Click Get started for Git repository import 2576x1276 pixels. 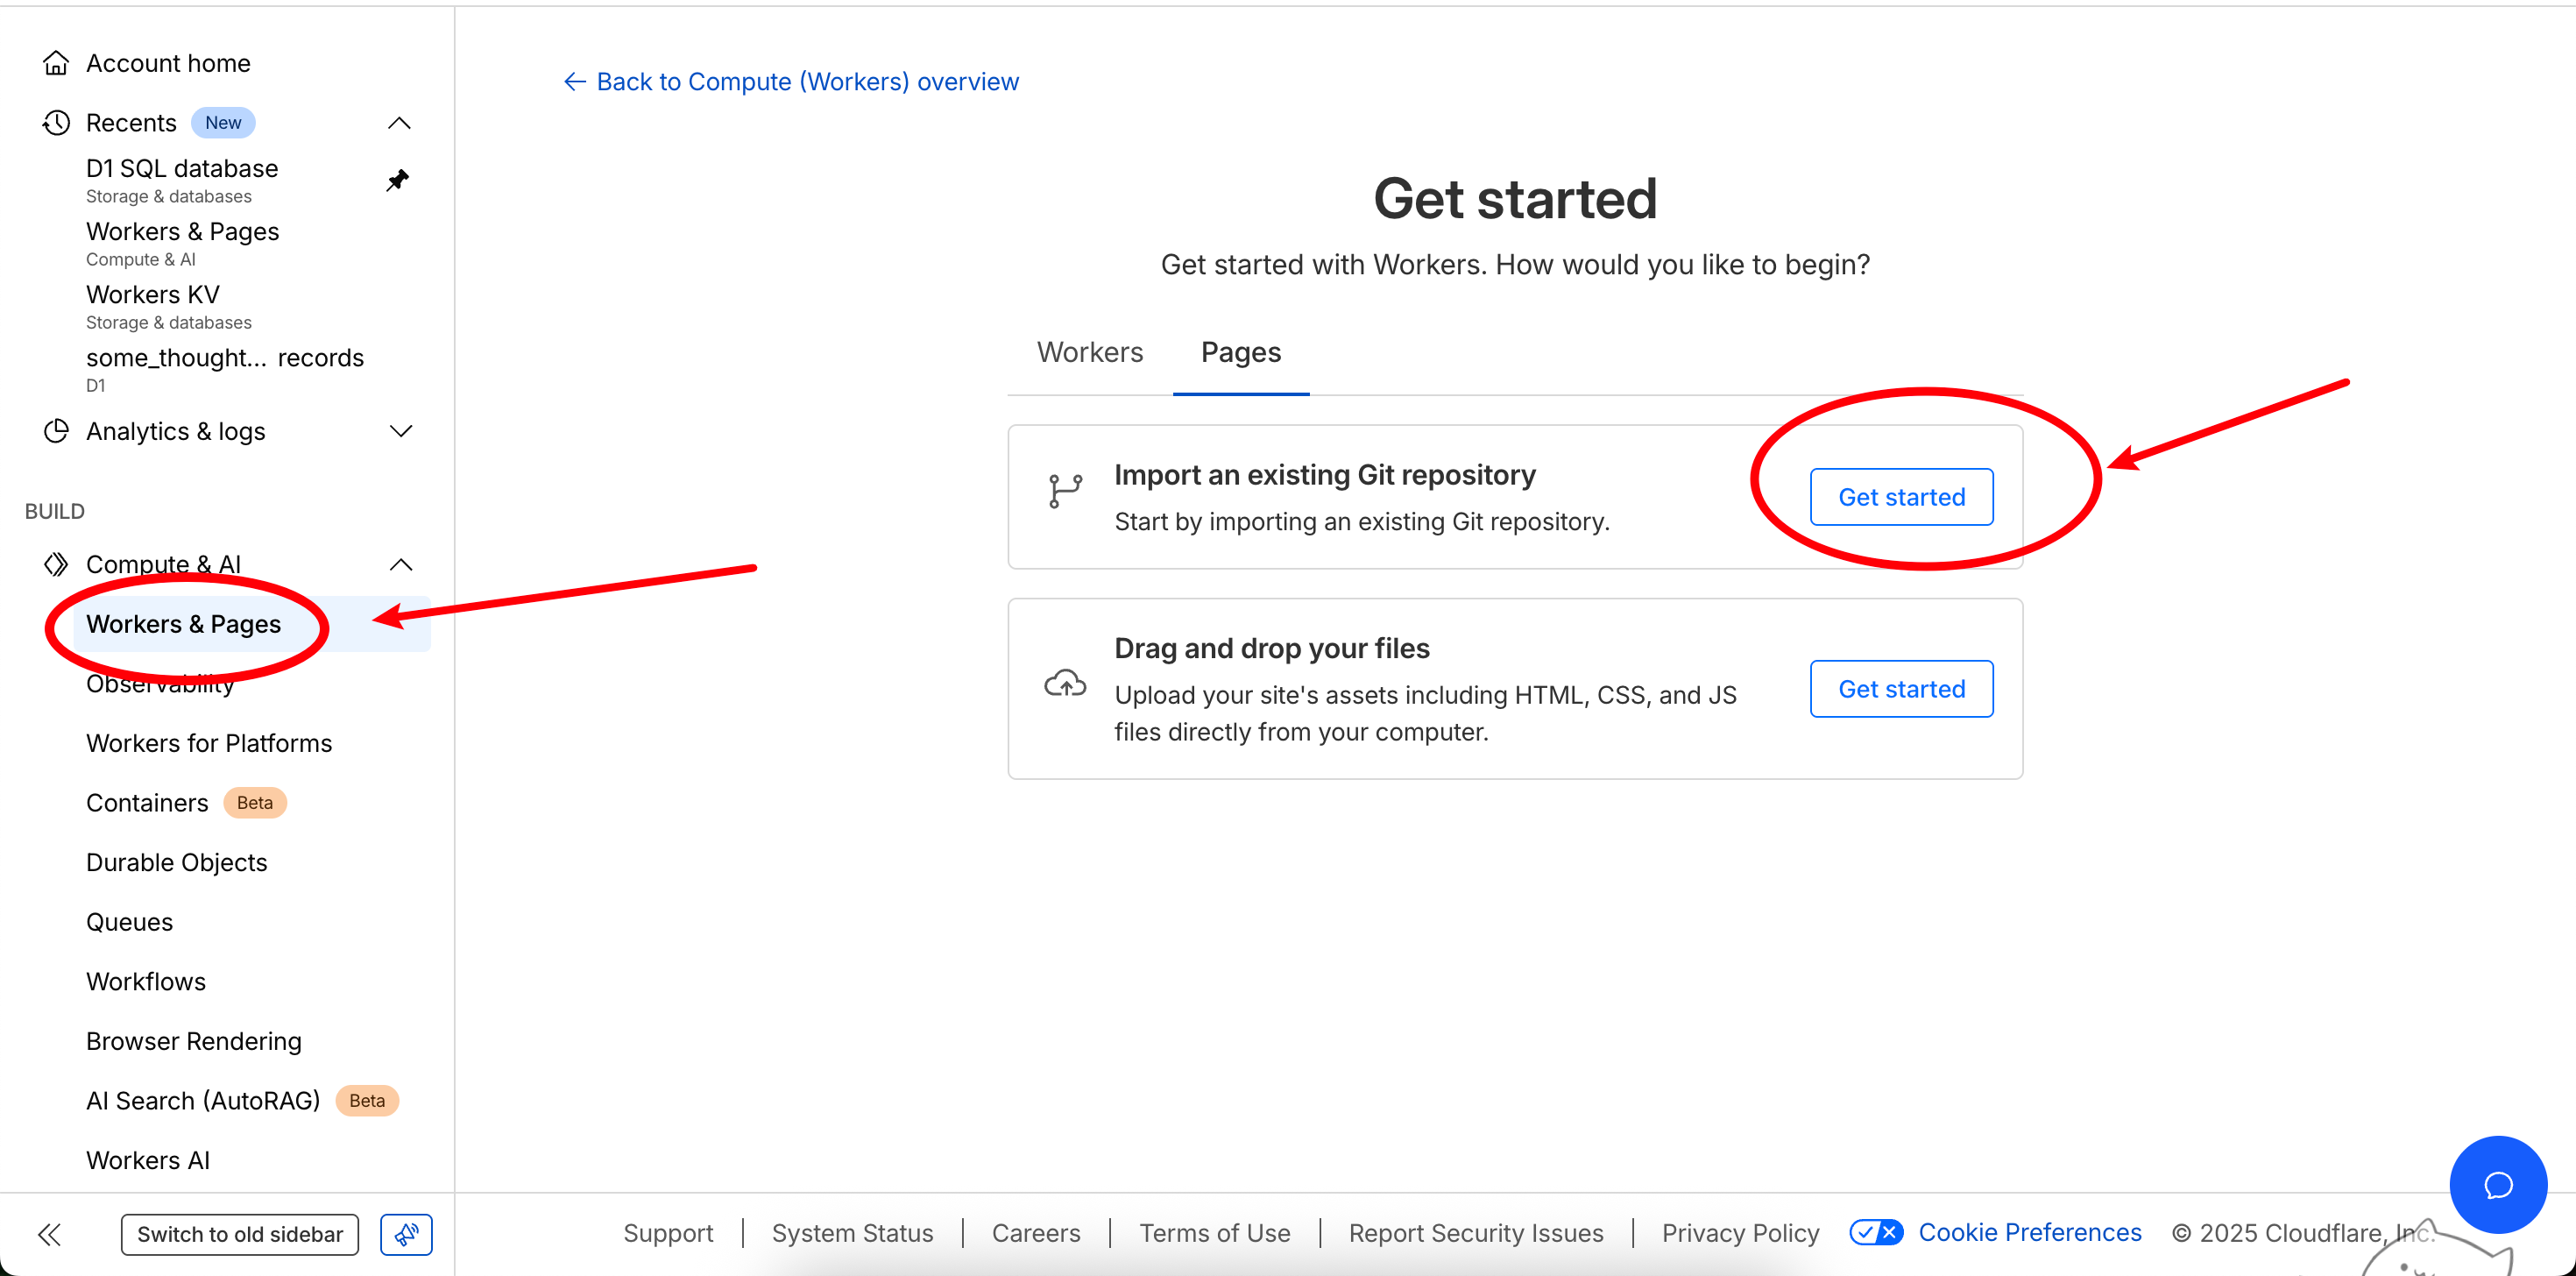1901,497
